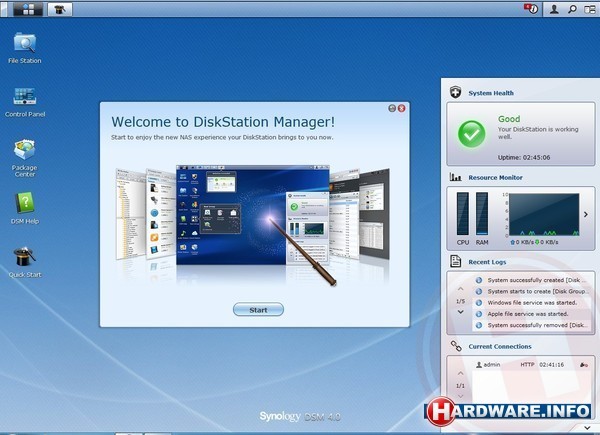This screenshot has width=600, height=435.
Task: Open the main menu grid button
Action: pyautogui.click(x=24, y=8)
